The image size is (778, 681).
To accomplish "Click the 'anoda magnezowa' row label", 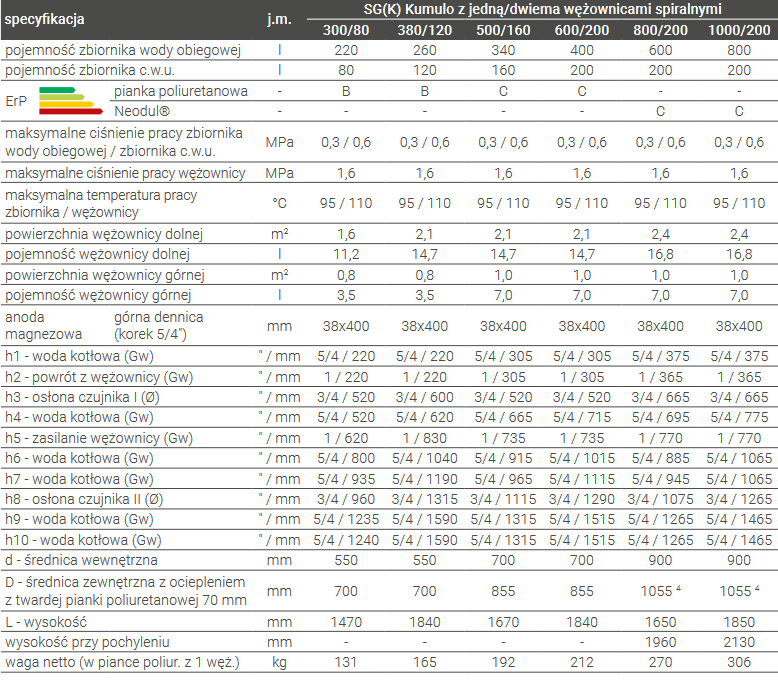I will 41,326.
